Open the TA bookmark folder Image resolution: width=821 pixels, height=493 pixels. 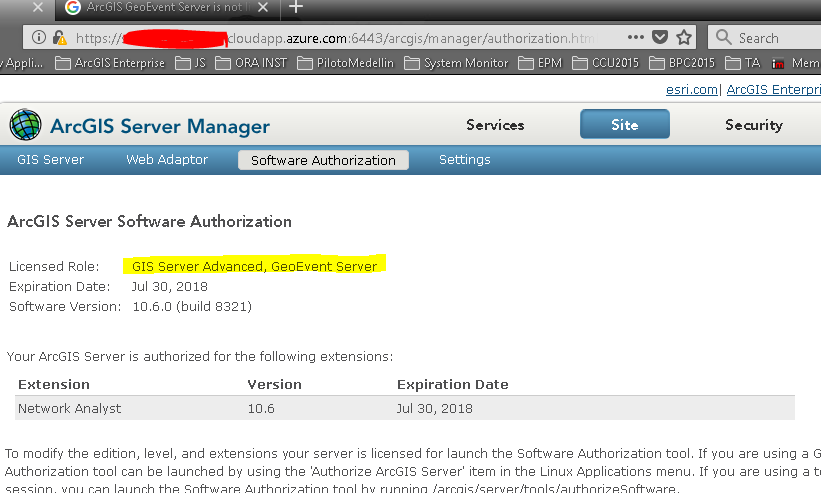pyautogui.click(x=742, y=63)
